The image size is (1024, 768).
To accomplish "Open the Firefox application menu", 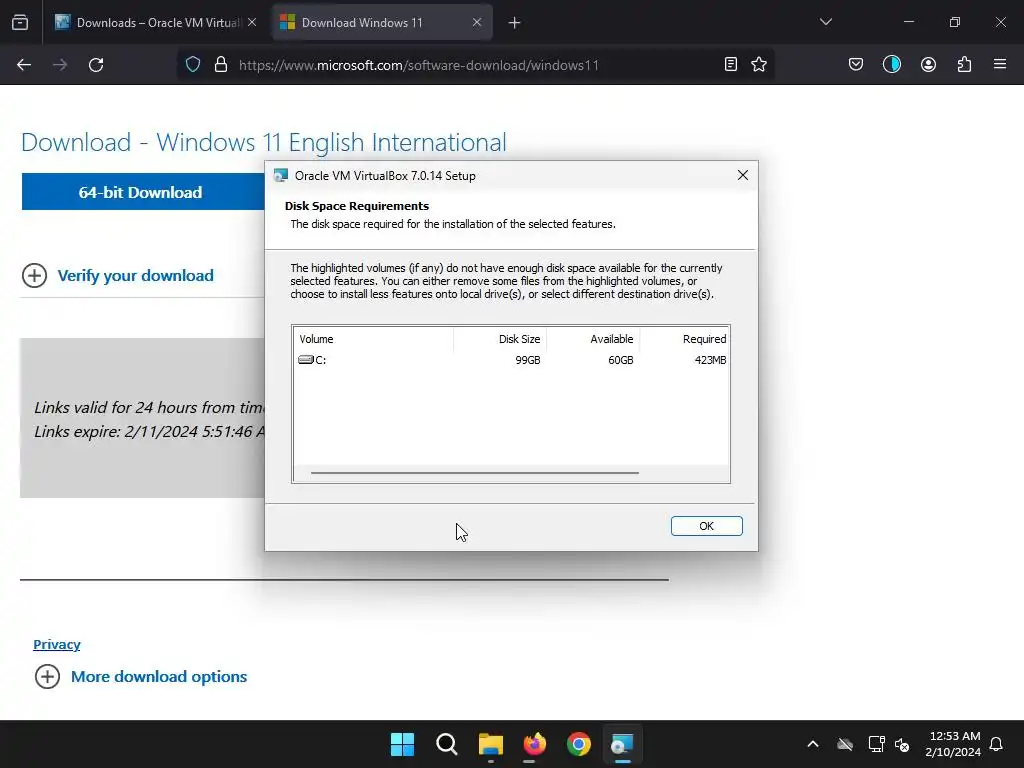I will (x=1000, y=64).
